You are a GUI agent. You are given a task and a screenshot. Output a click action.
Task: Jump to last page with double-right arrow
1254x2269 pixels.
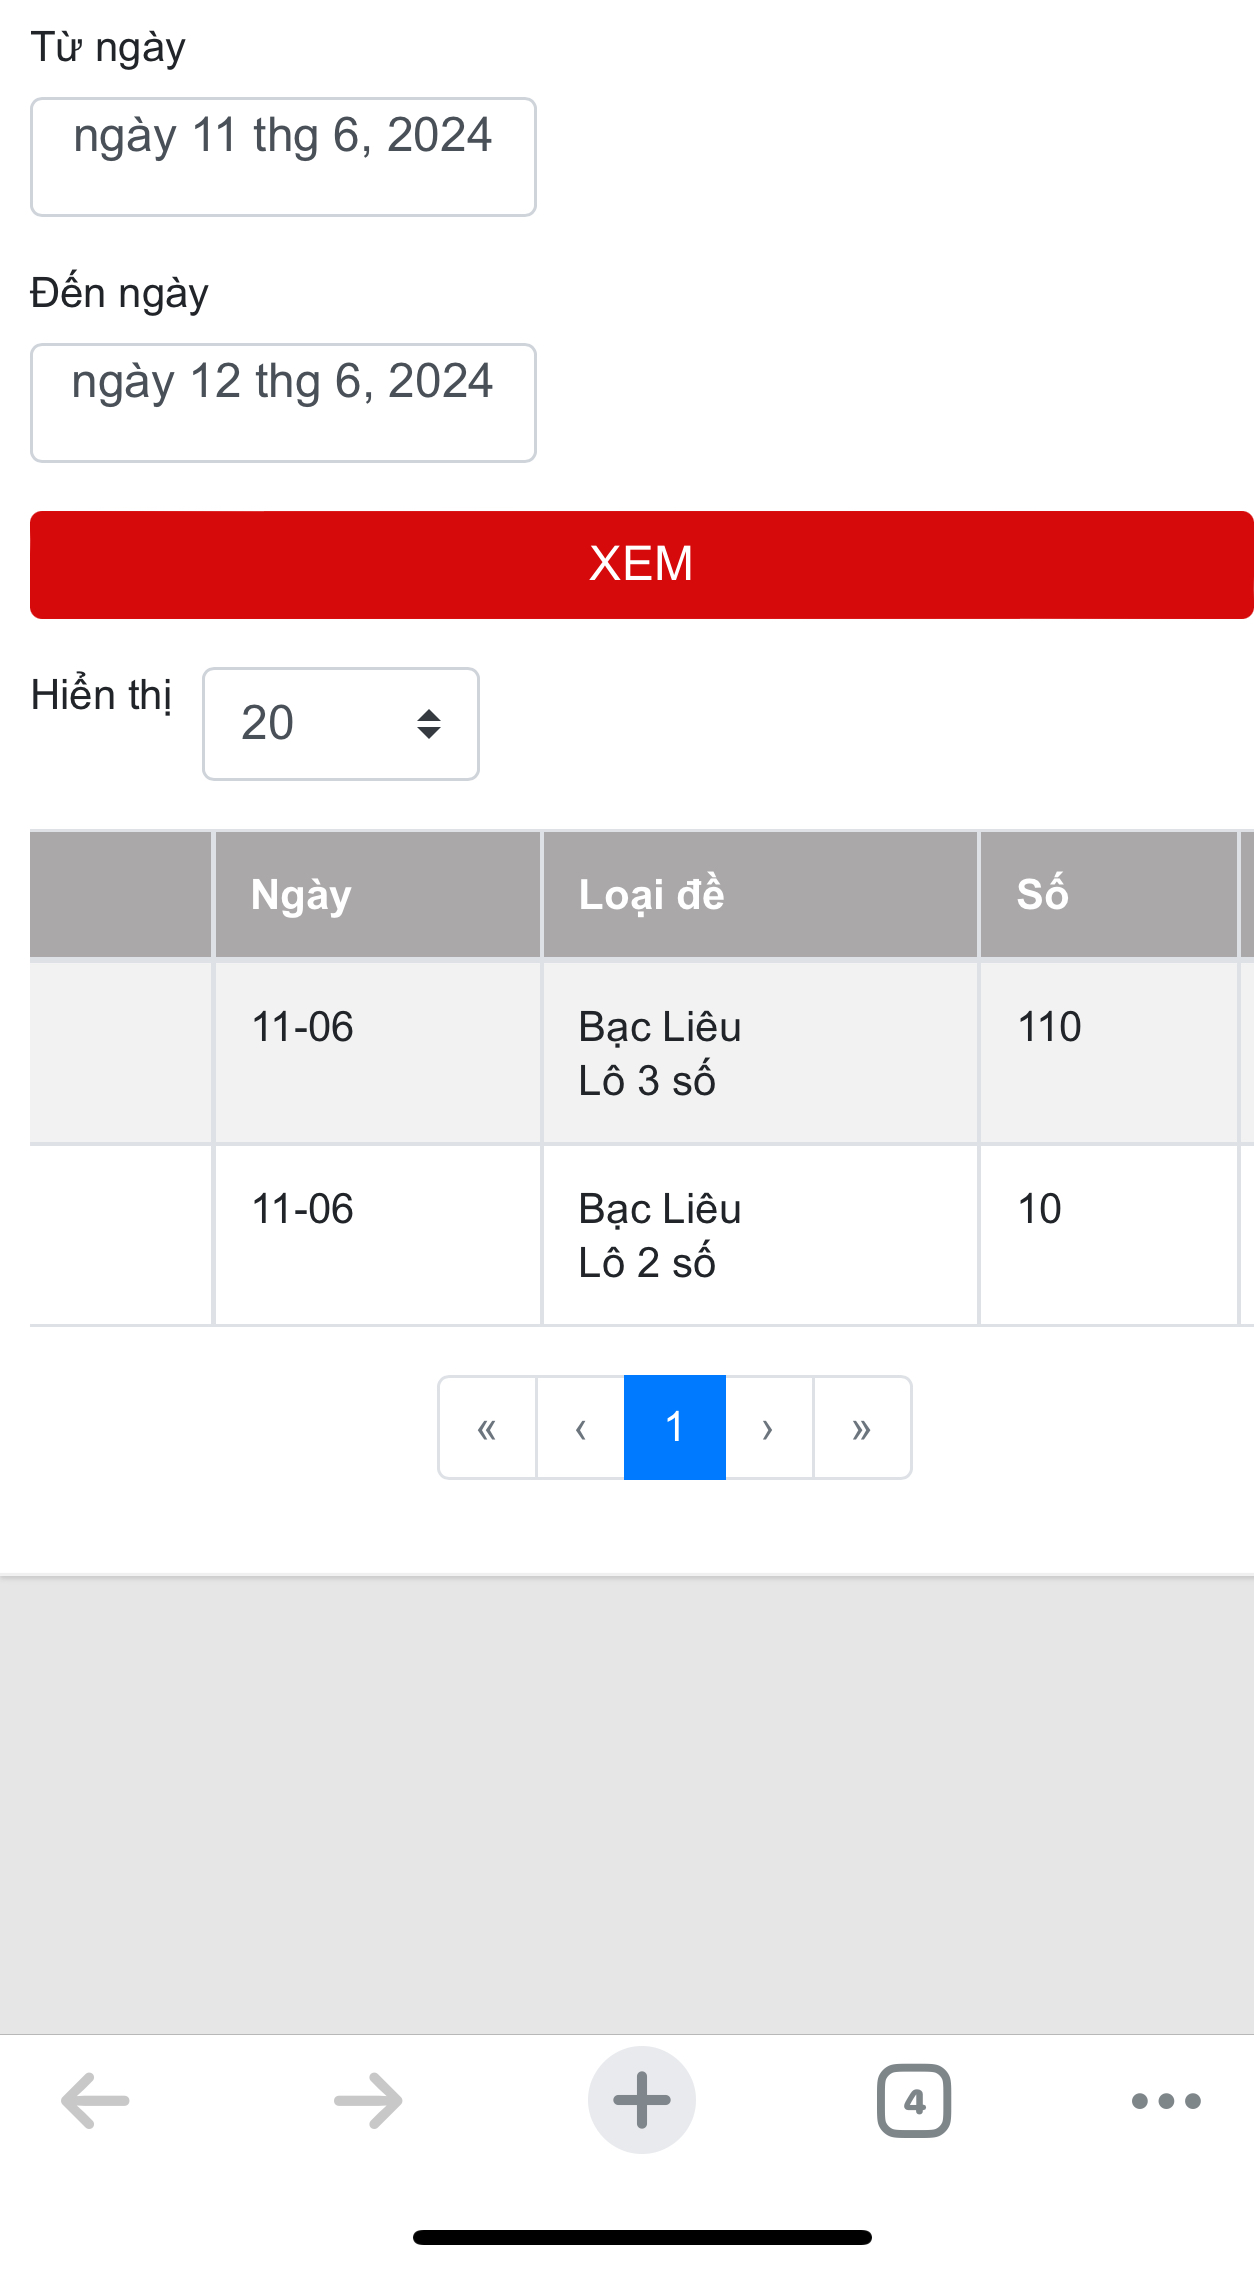862,1428
